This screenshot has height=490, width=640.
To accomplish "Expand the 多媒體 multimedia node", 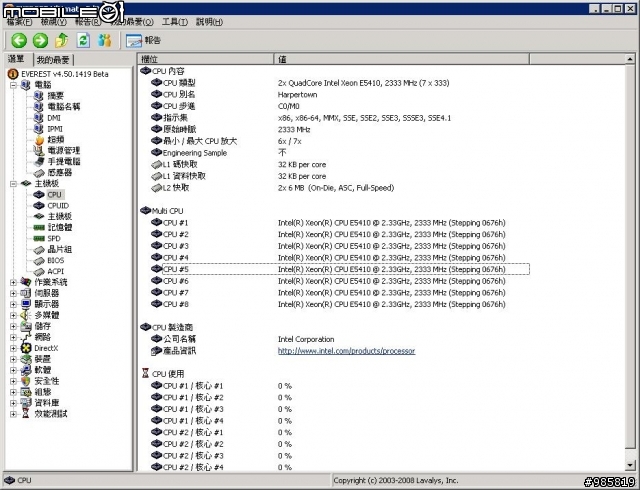I will pos(13,315).
